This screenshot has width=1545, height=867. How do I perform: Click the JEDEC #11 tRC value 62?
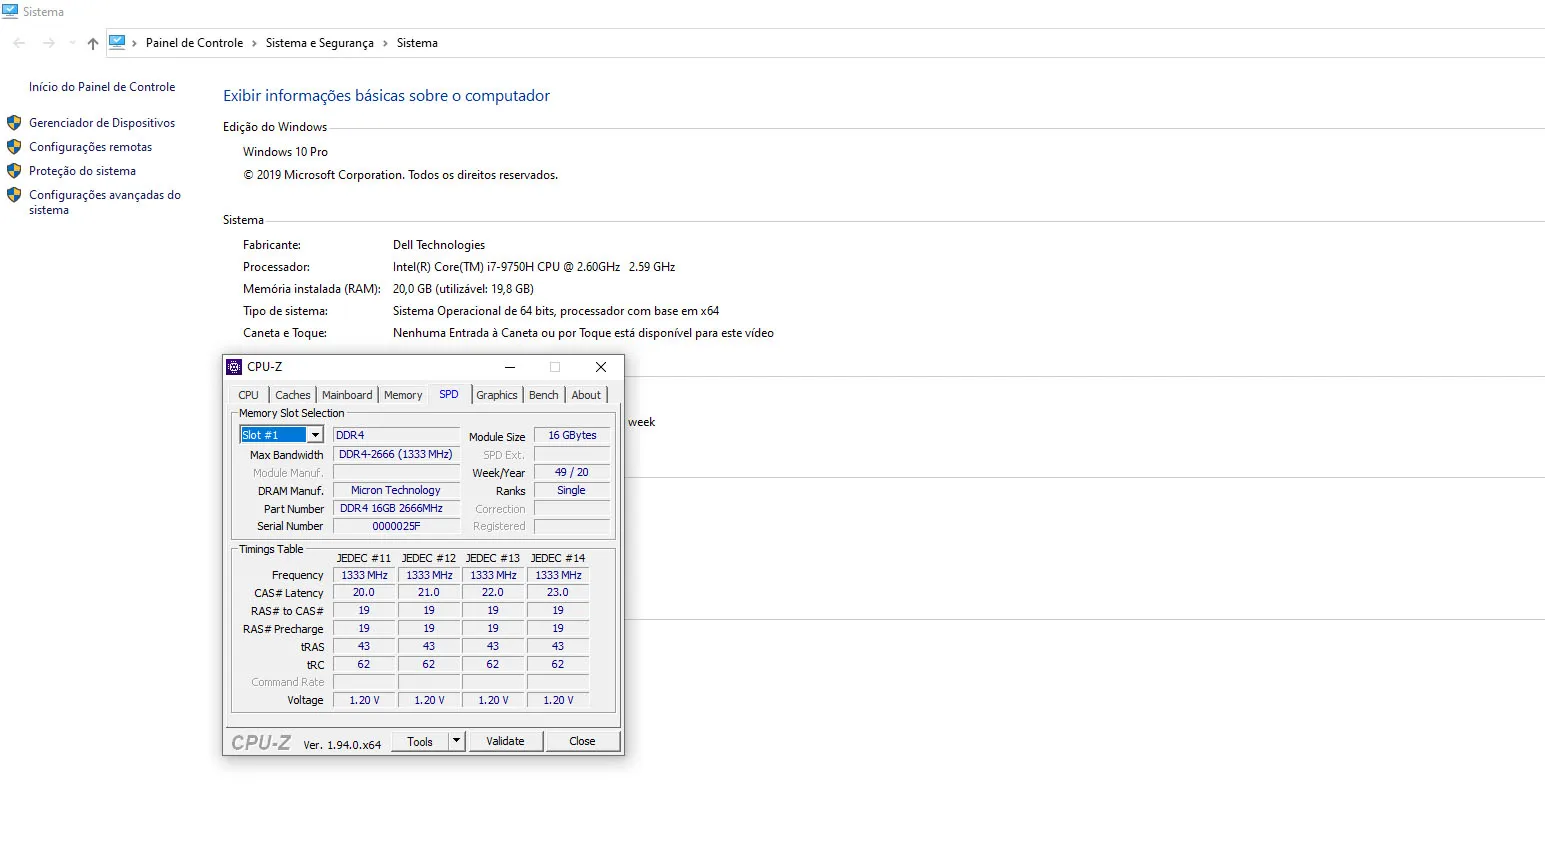(364, 664)
